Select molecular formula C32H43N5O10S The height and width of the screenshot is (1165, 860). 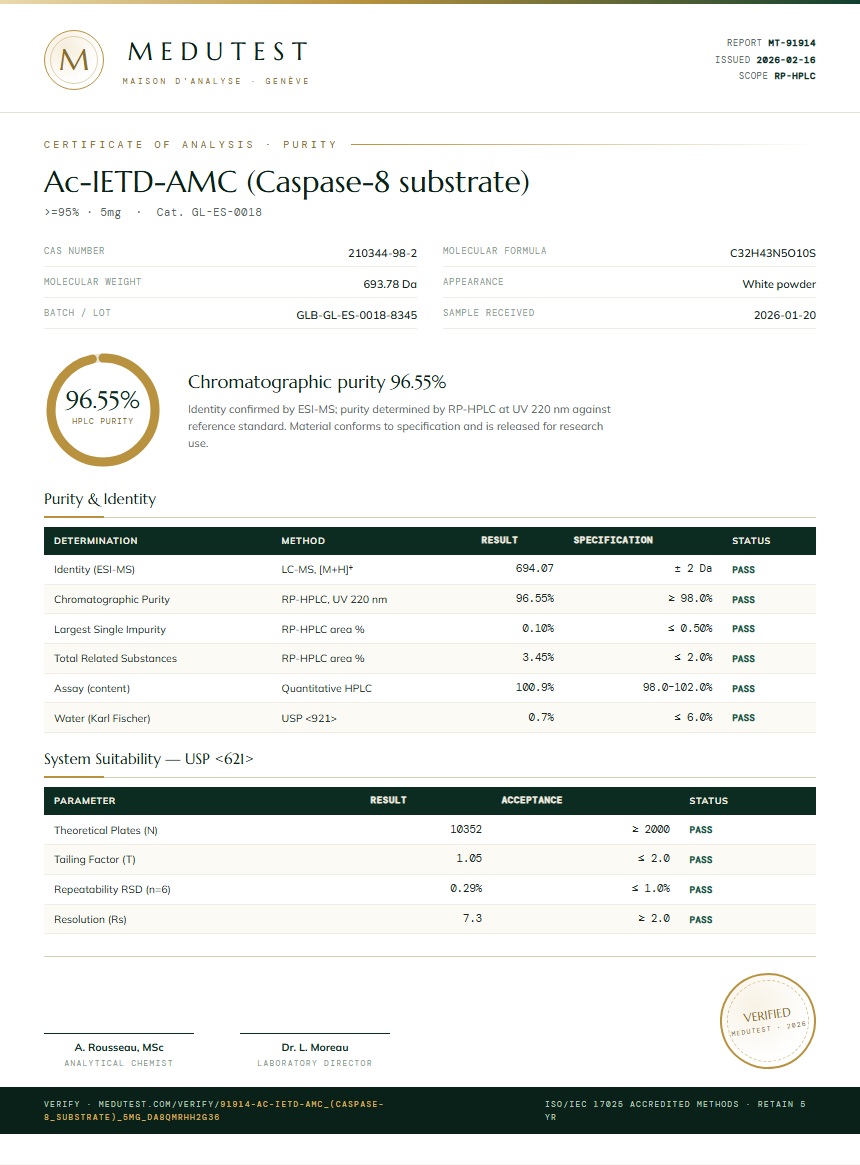coord(772,253)
